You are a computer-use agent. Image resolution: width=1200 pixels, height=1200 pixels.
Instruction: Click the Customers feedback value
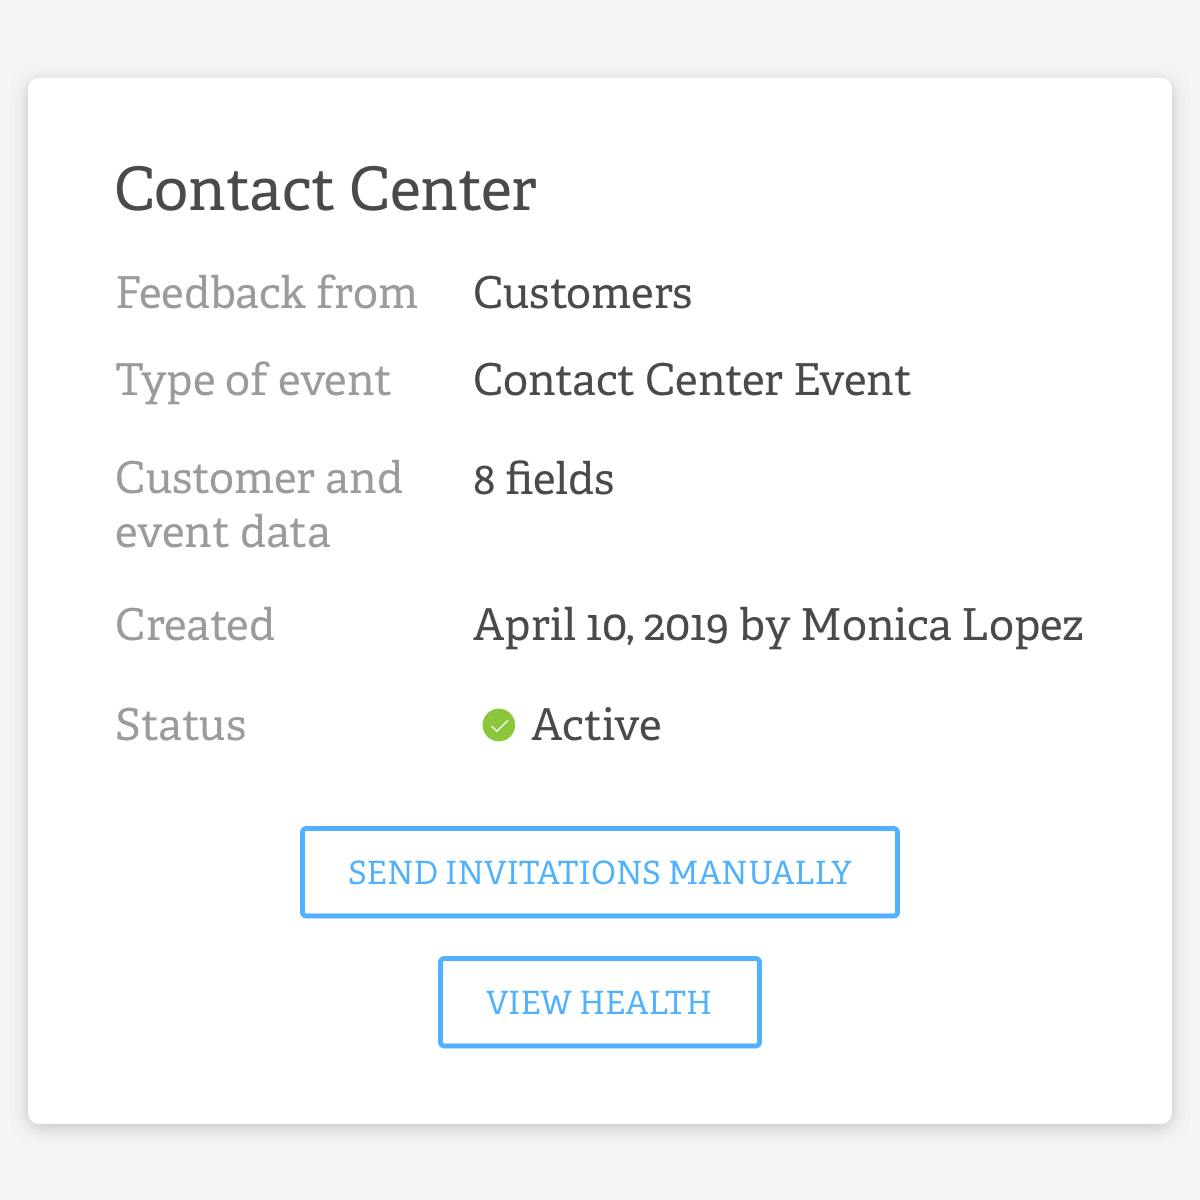[x=582, y=293]
